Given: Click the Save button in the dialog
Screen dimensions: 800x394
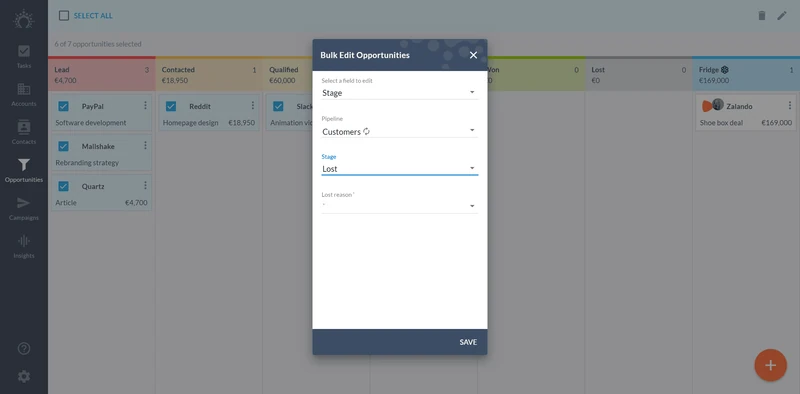Looking at the screenshot, I should pyautogui.click(x=468, y=342).
